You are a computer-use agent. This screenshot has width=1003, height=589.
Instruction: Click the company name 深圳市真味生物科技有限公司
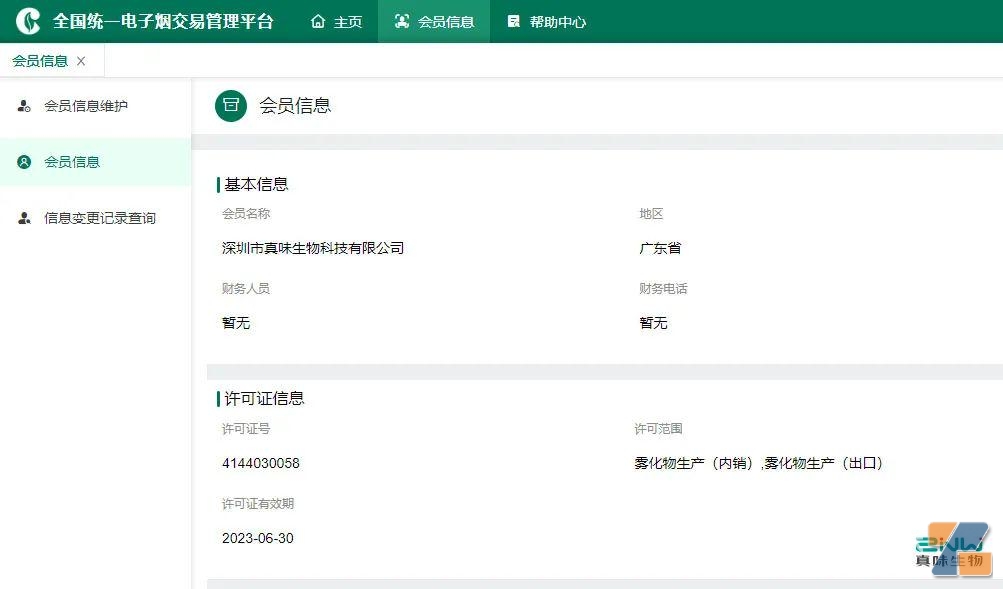tap(313, 248)
